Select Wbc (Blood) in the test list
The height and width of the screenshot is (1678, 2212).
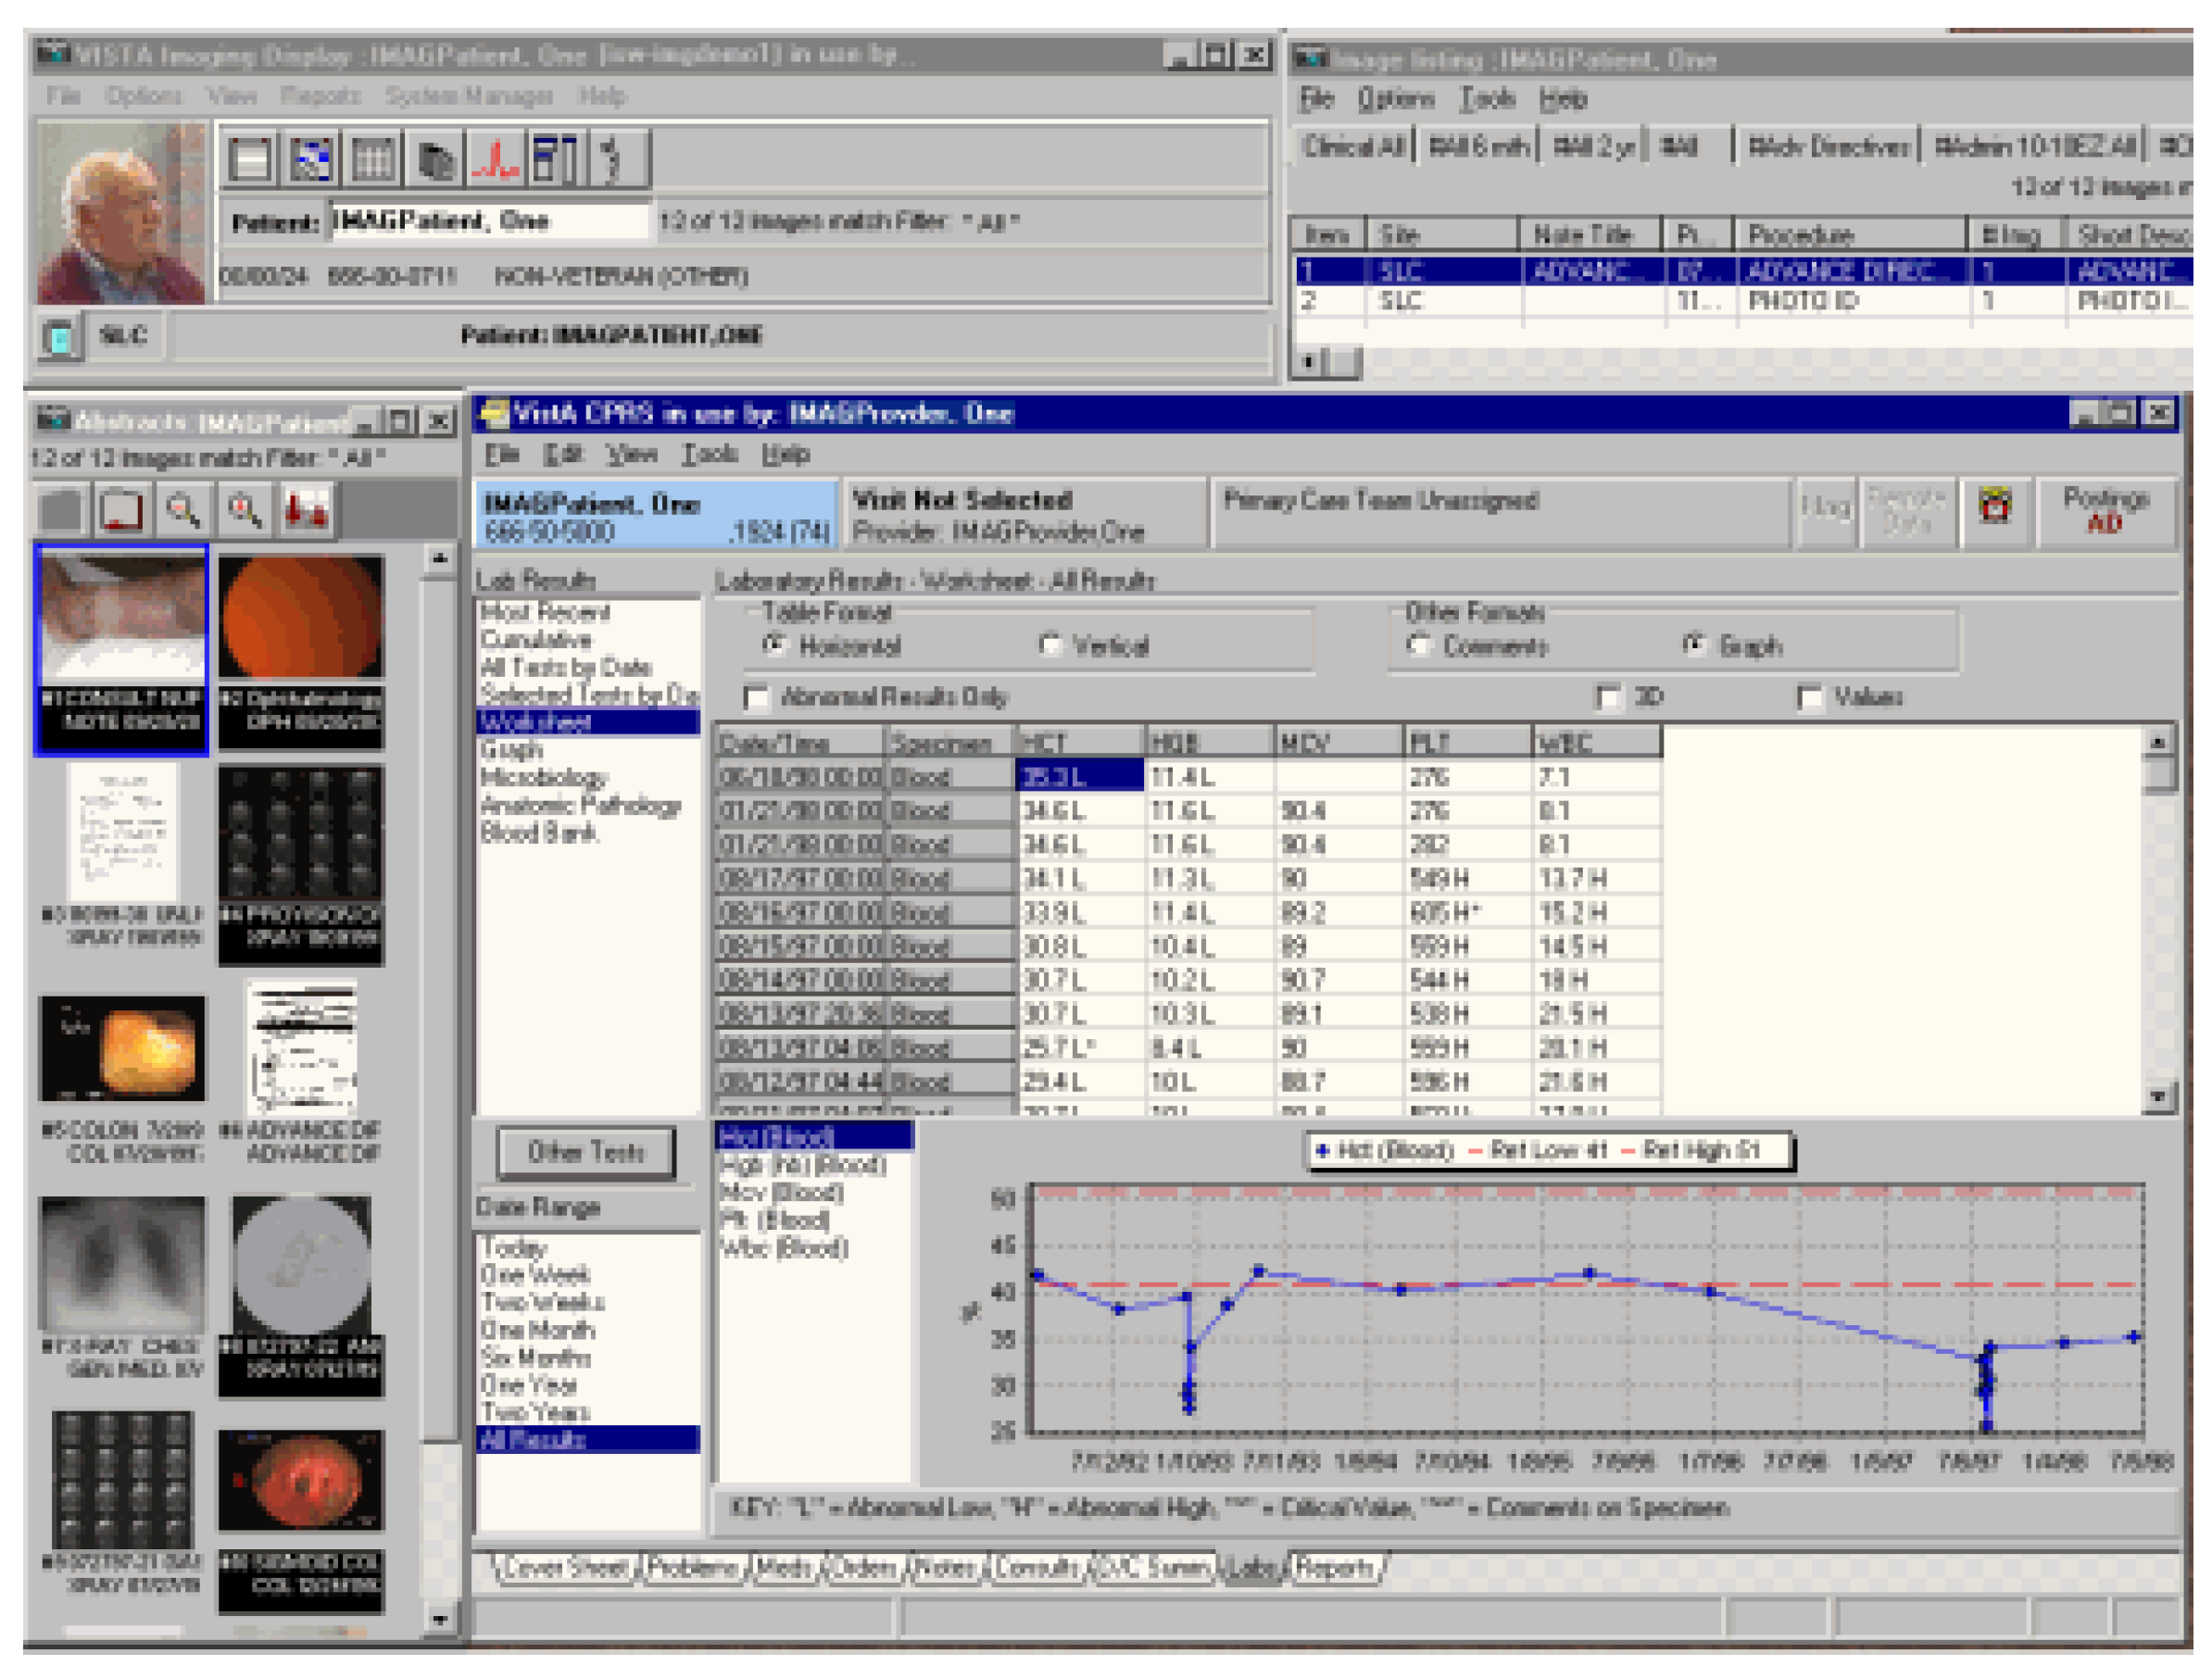pyautogui.click(x=784, y=1248)
